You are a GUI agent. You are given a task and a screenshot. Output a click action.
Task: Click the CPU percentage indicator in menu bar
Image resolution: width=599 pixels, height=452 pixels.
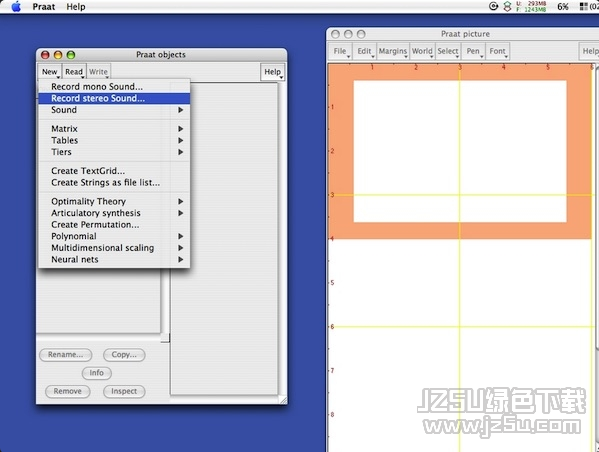563,6
